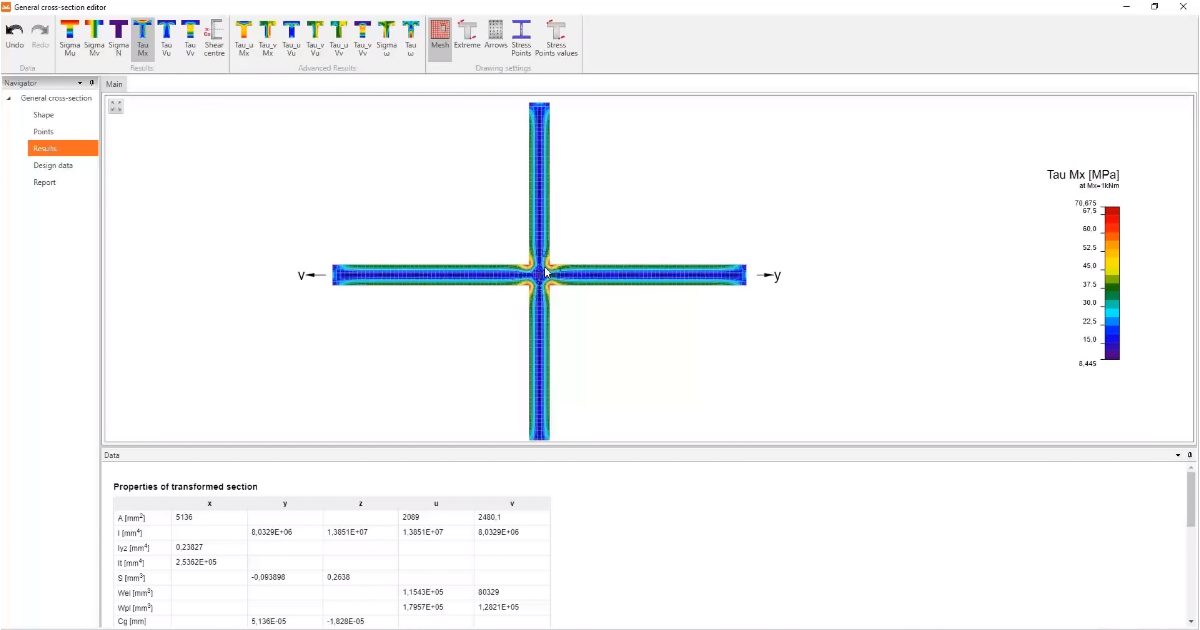The width and height of the screenshot is (1200, 630).
Task: Zoom to fit drawing in view
Action: [x=116, y=106]
